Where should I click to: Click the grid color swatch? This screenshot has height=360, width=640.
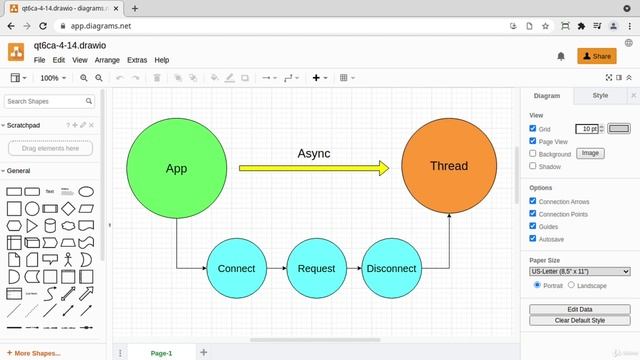[x=619, y=129]
